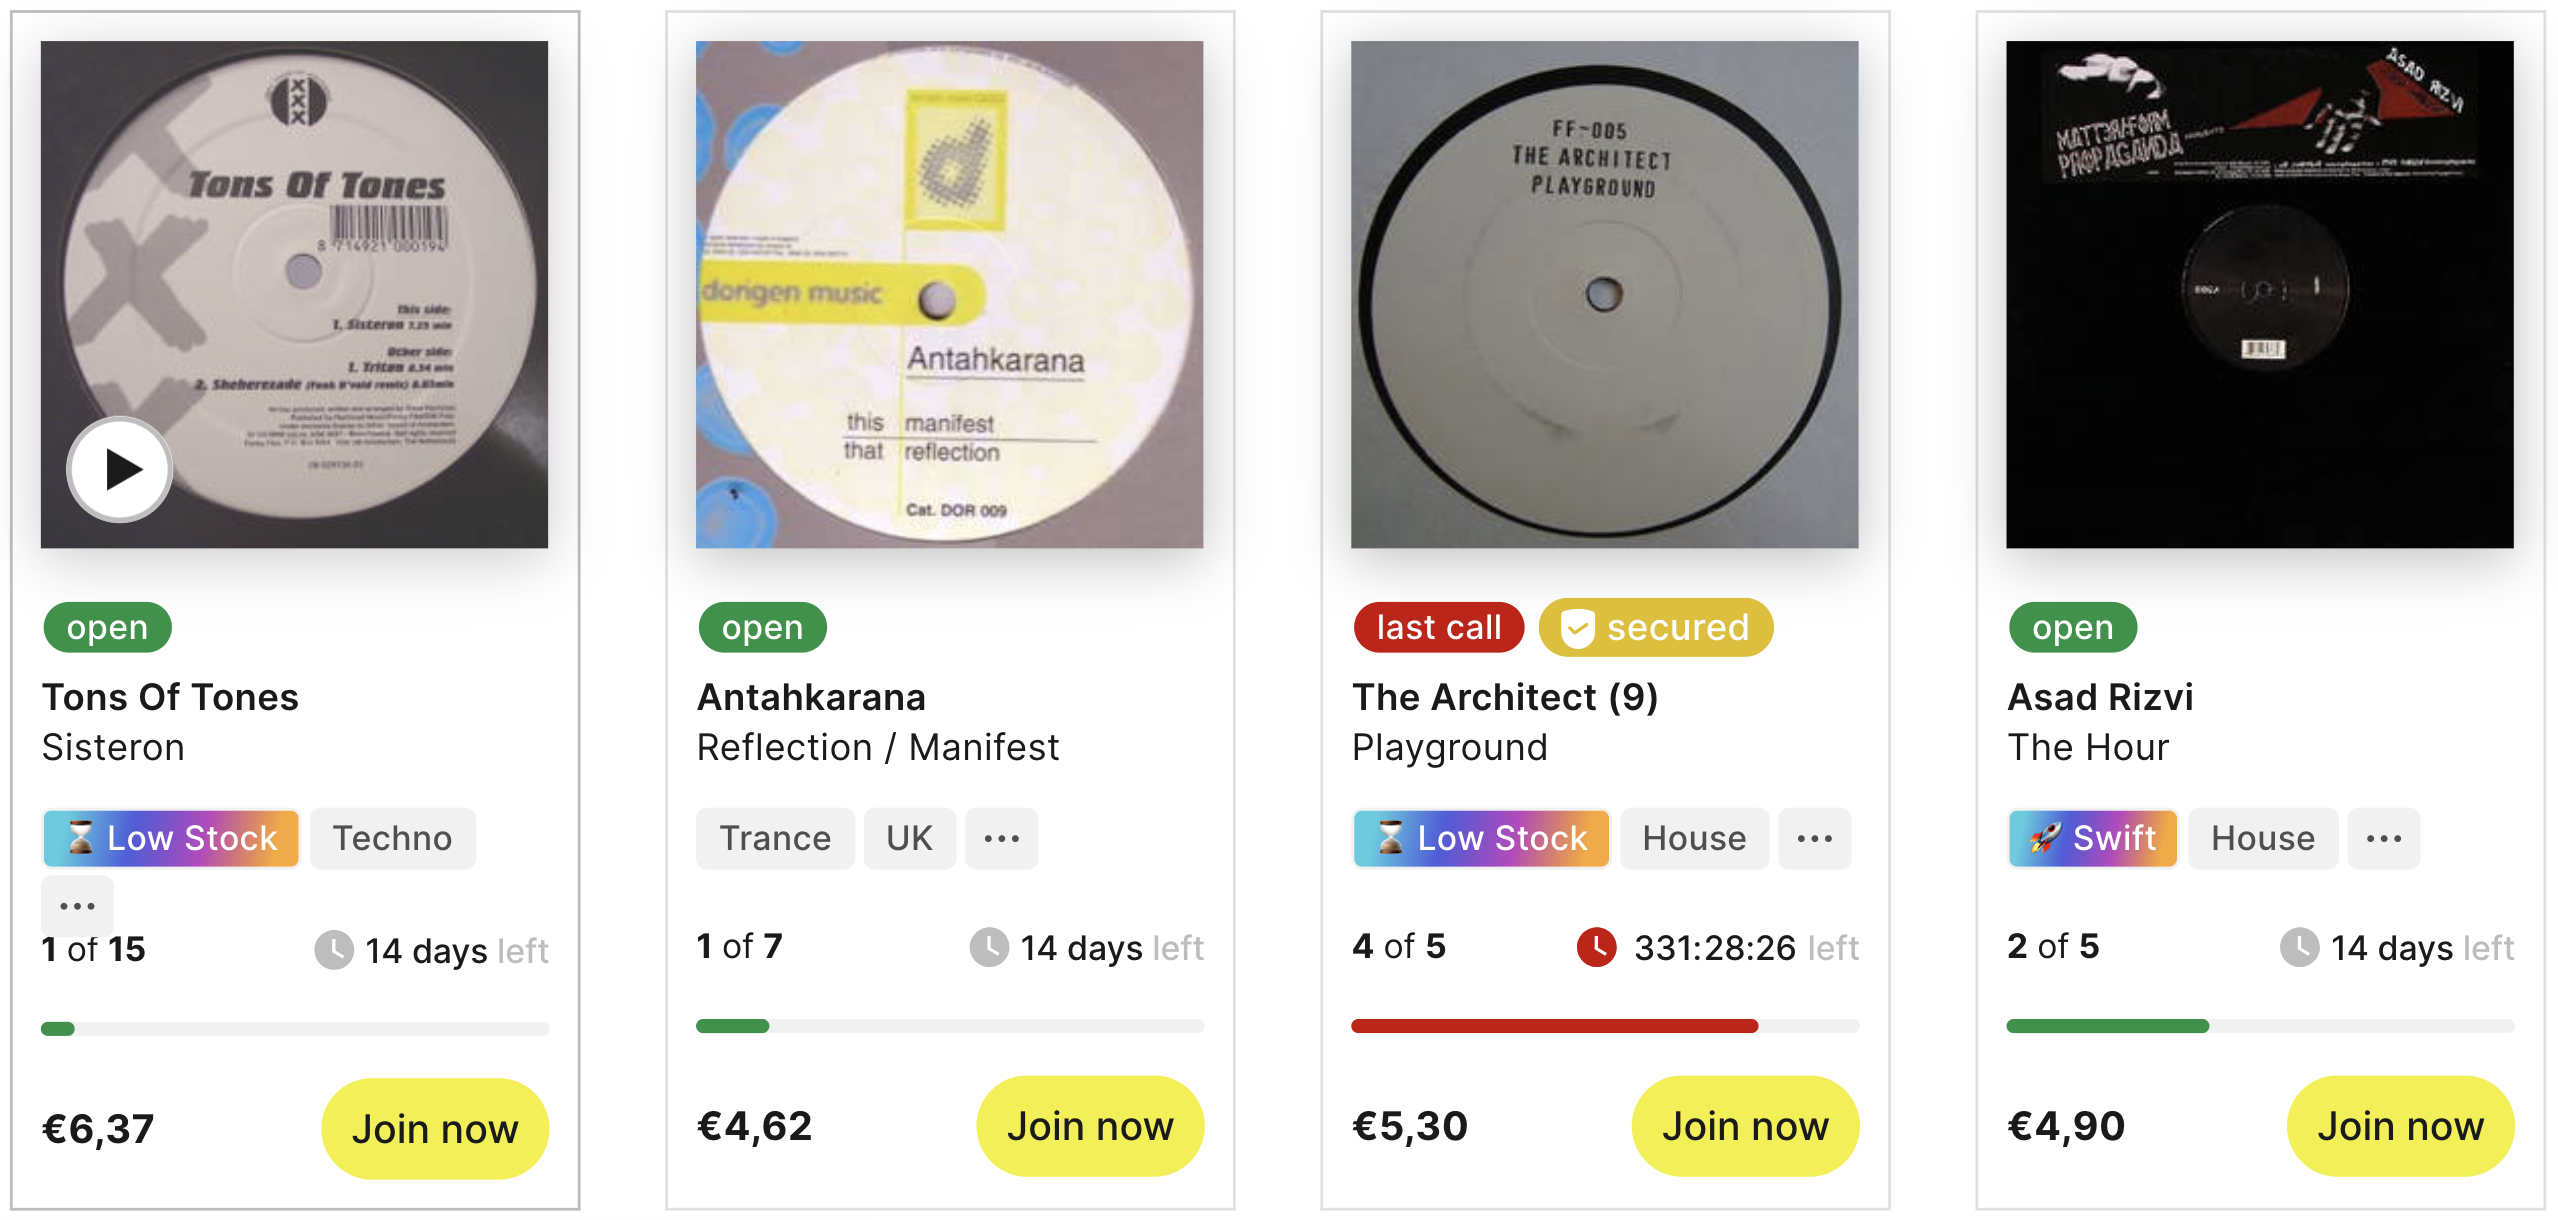Play the Tons Of Tones Sisteron preview
The height and width of the screenshot is (1220, 2558).
click(120, 469)
